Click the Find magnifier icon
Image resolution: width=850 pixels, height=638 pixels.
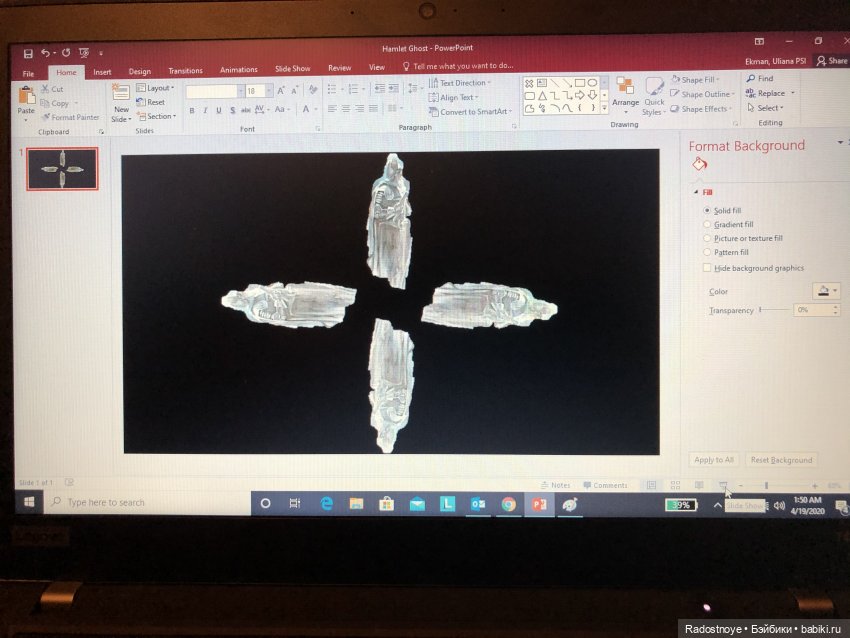(x=748, y=78)
